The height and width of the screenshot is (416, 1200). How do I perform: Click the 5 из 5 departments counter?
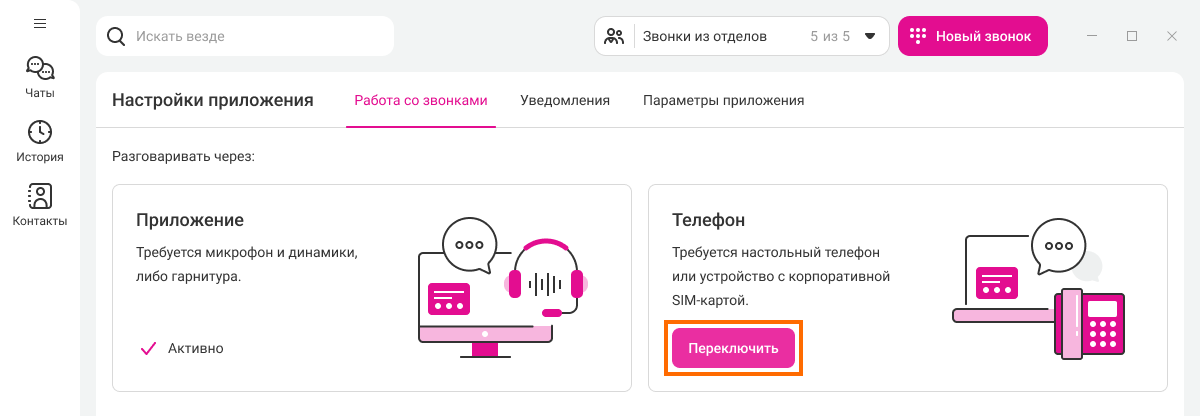(830, 37)
